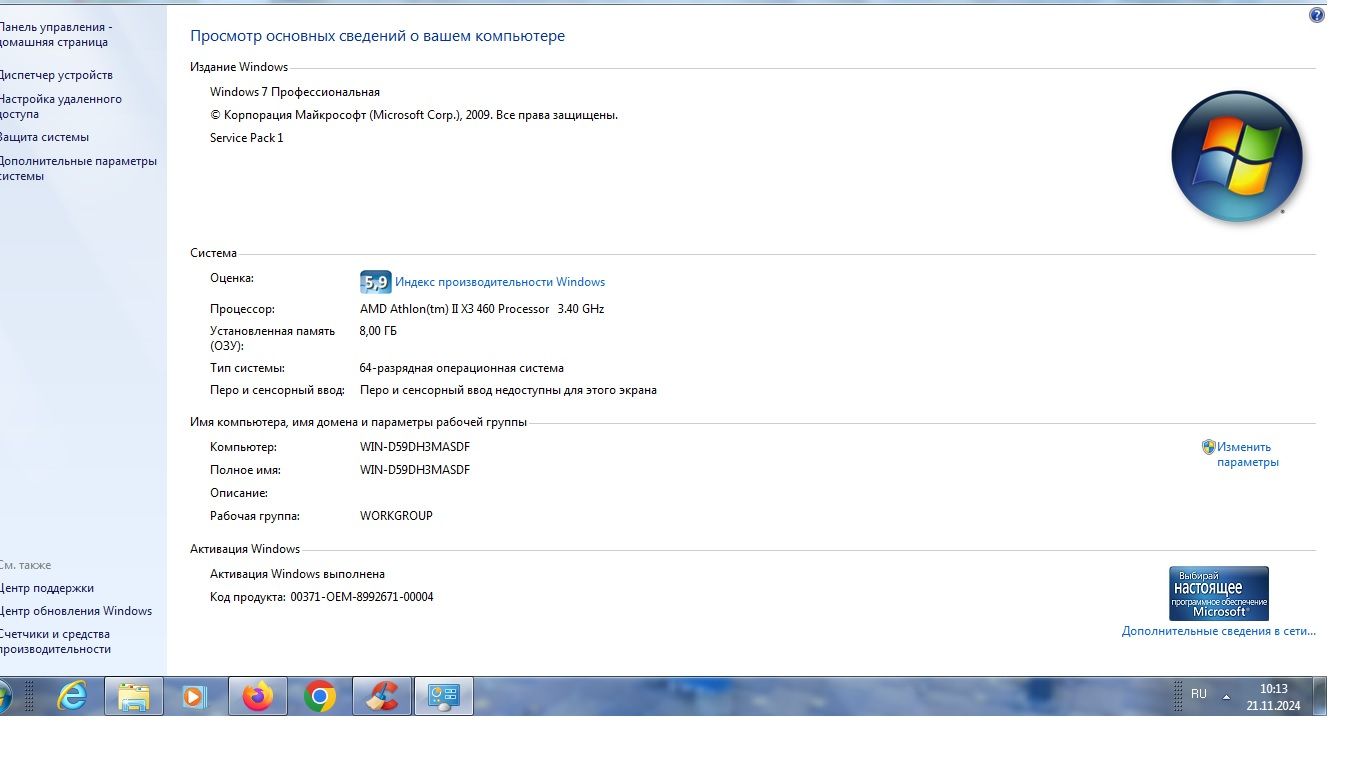Click the Service Pack 1 text
The image size is (1360, 768).
click(247, 138)
